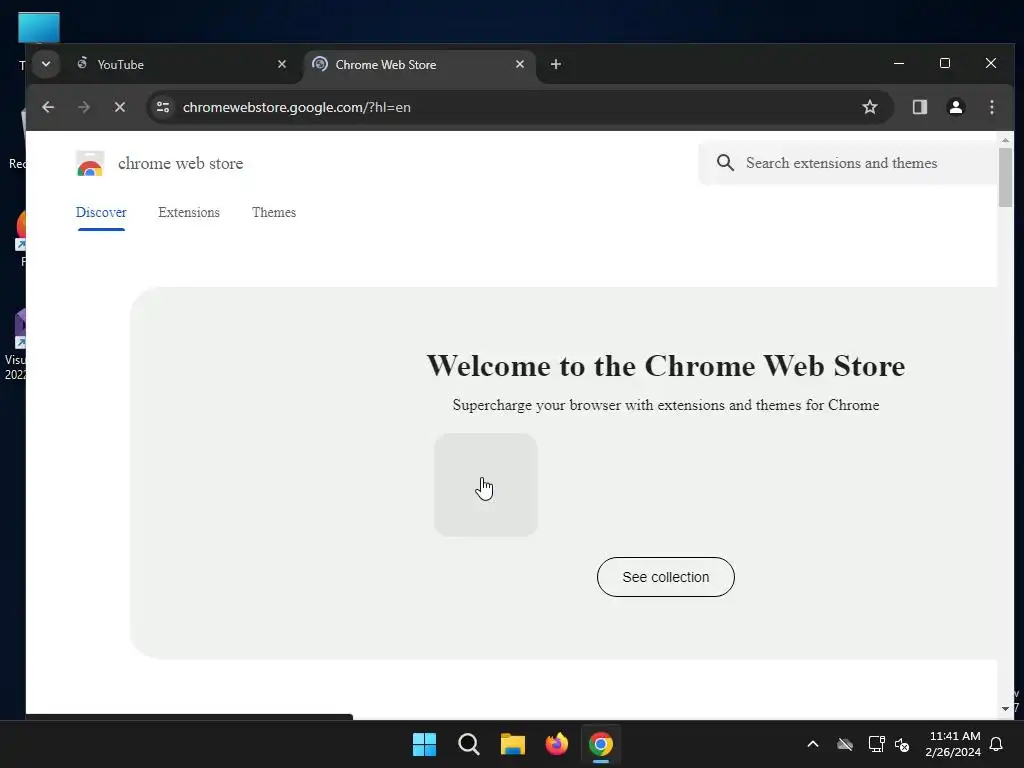Open the notifications bell icon
The height and width of the screenshot is (768, 1024).
(x=997, y=744)
